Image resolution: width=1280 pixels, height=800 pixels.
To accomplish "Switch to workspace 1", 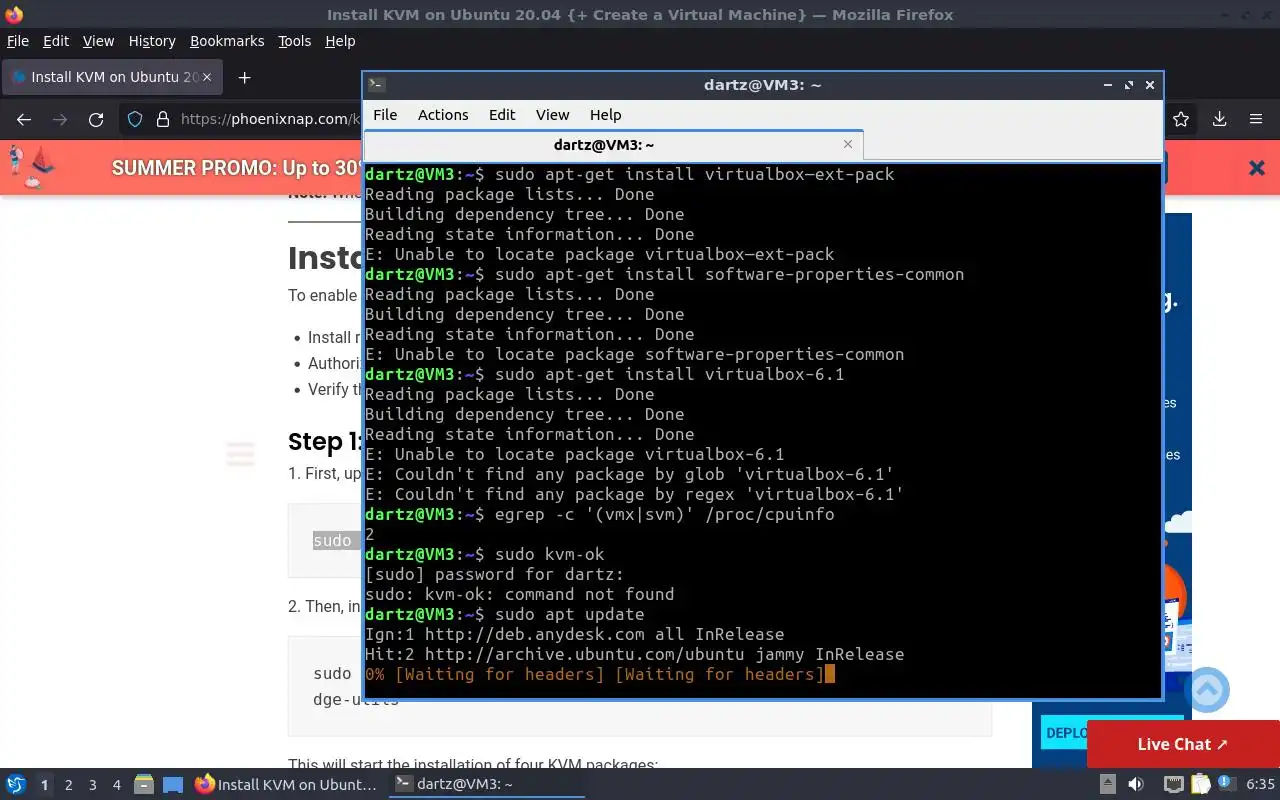I will pos(44,785).
